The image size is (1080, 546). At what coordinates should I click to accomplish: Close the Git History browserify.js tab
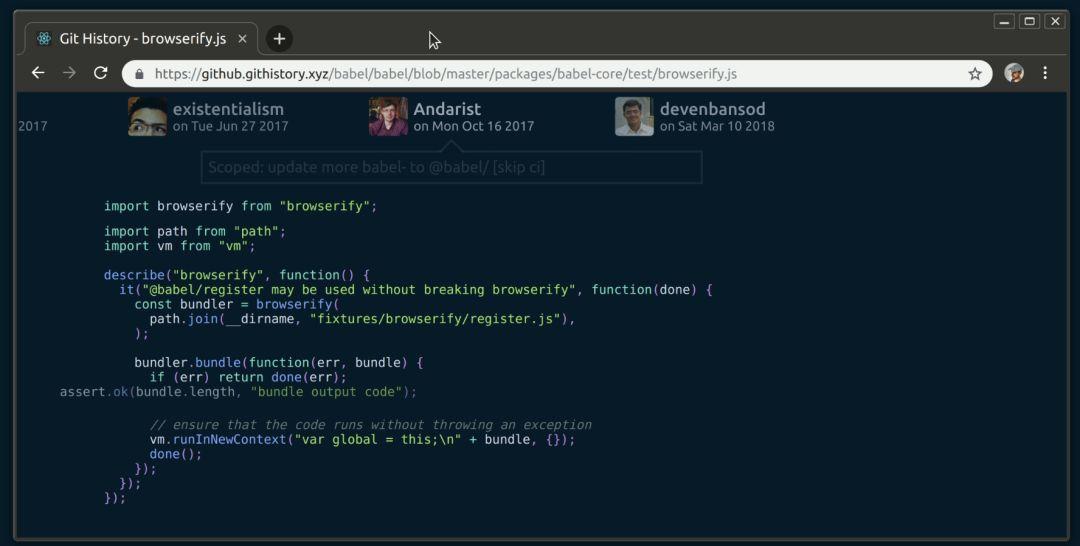click(x=242, y=39)
